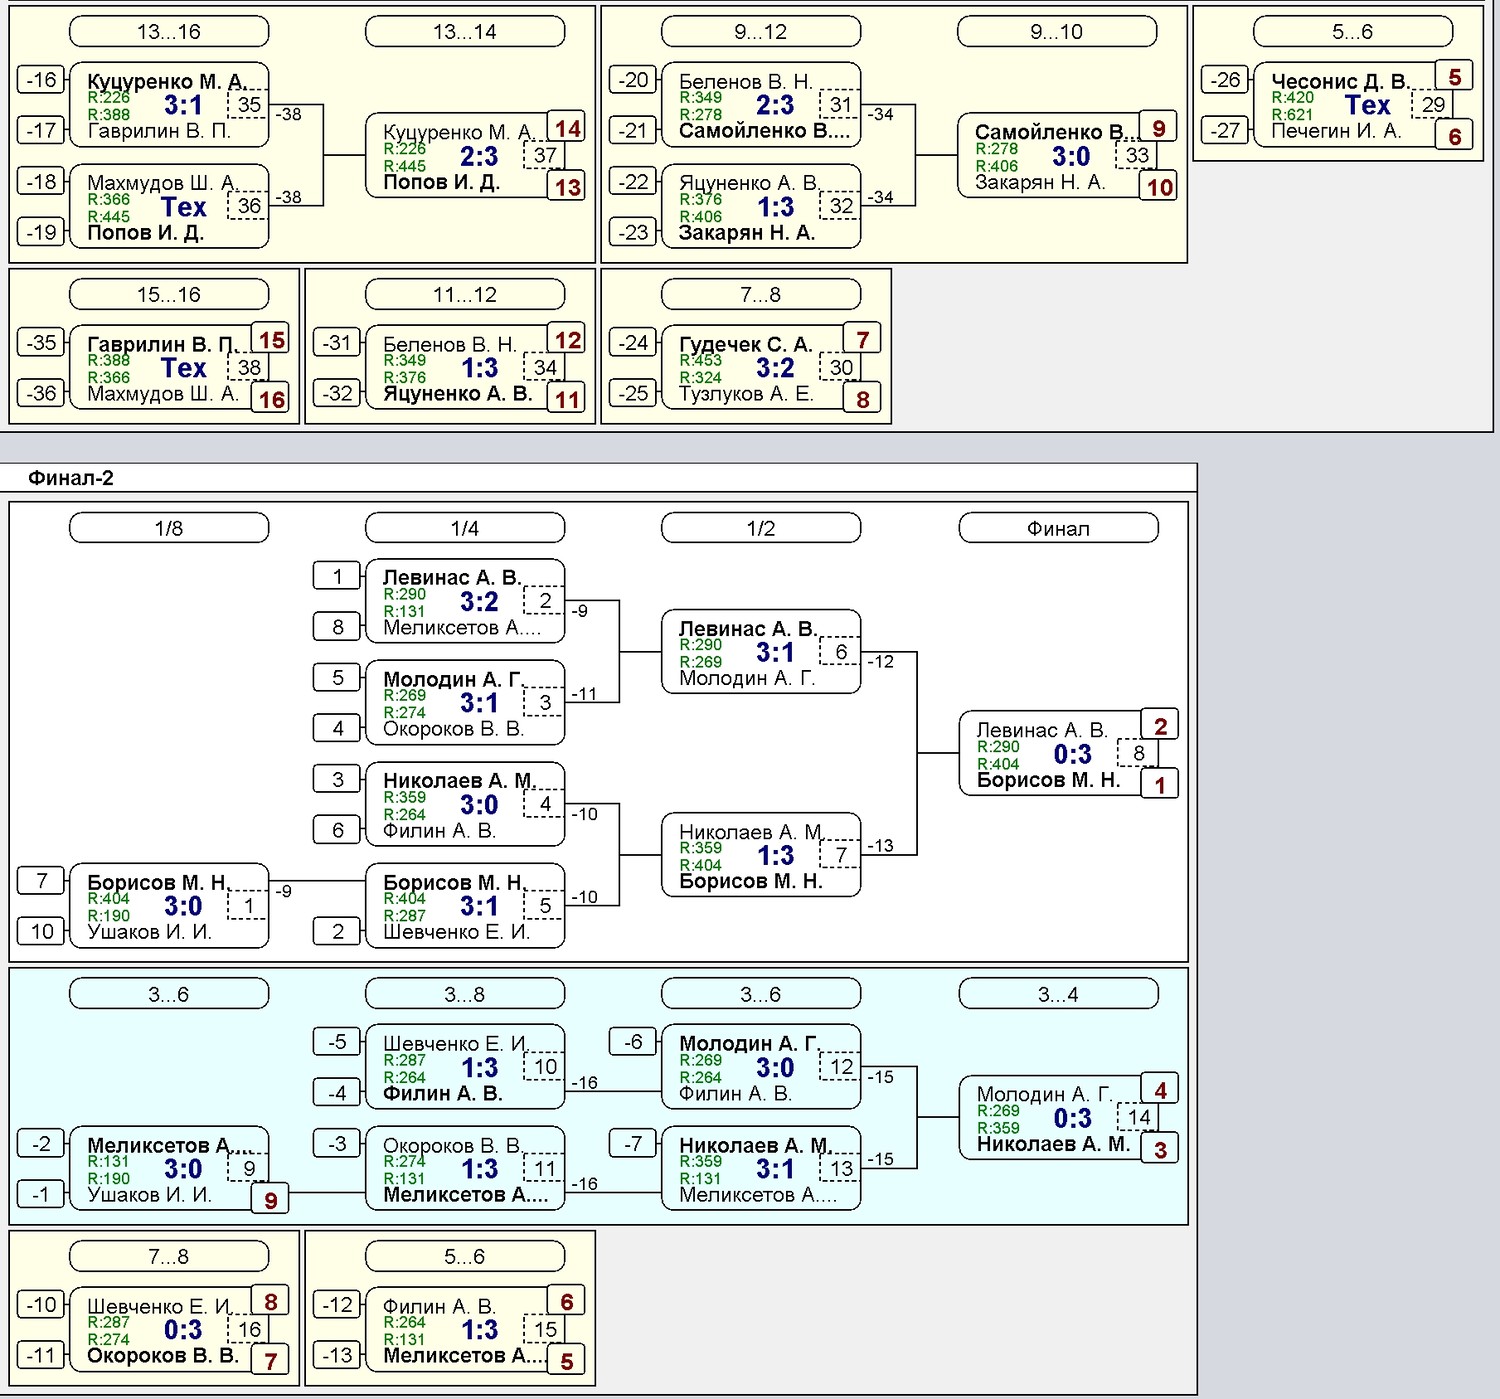Click match number 33 box
This screenshot has height=1399, width=1500.
[x=1137, y=155]
